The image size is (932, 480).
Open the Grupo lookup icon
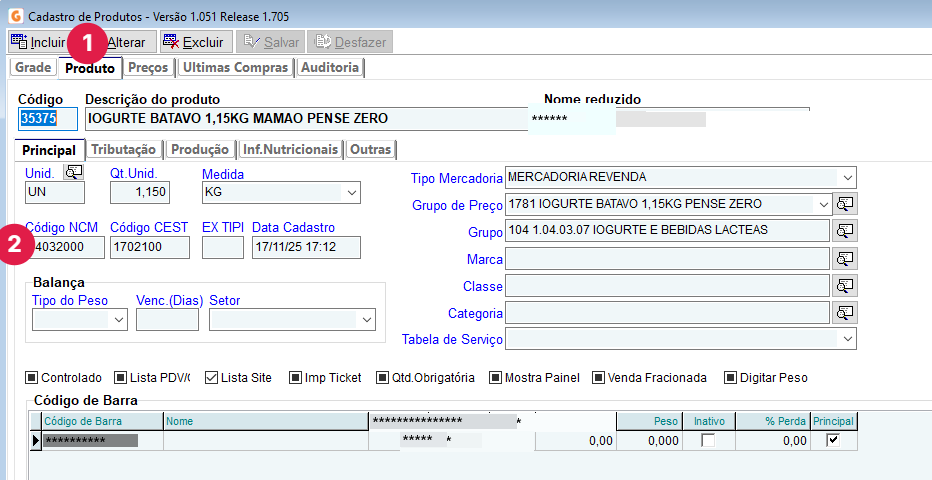point(845,230)
